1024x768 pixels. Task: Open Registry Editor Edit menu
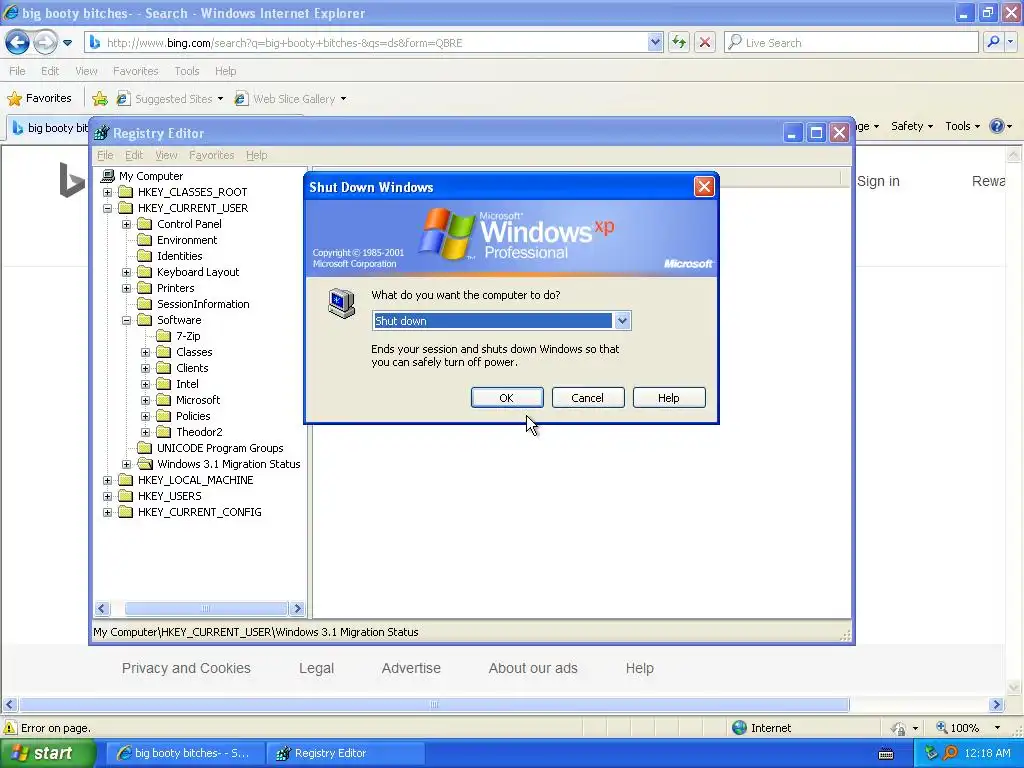coord(134,155)
